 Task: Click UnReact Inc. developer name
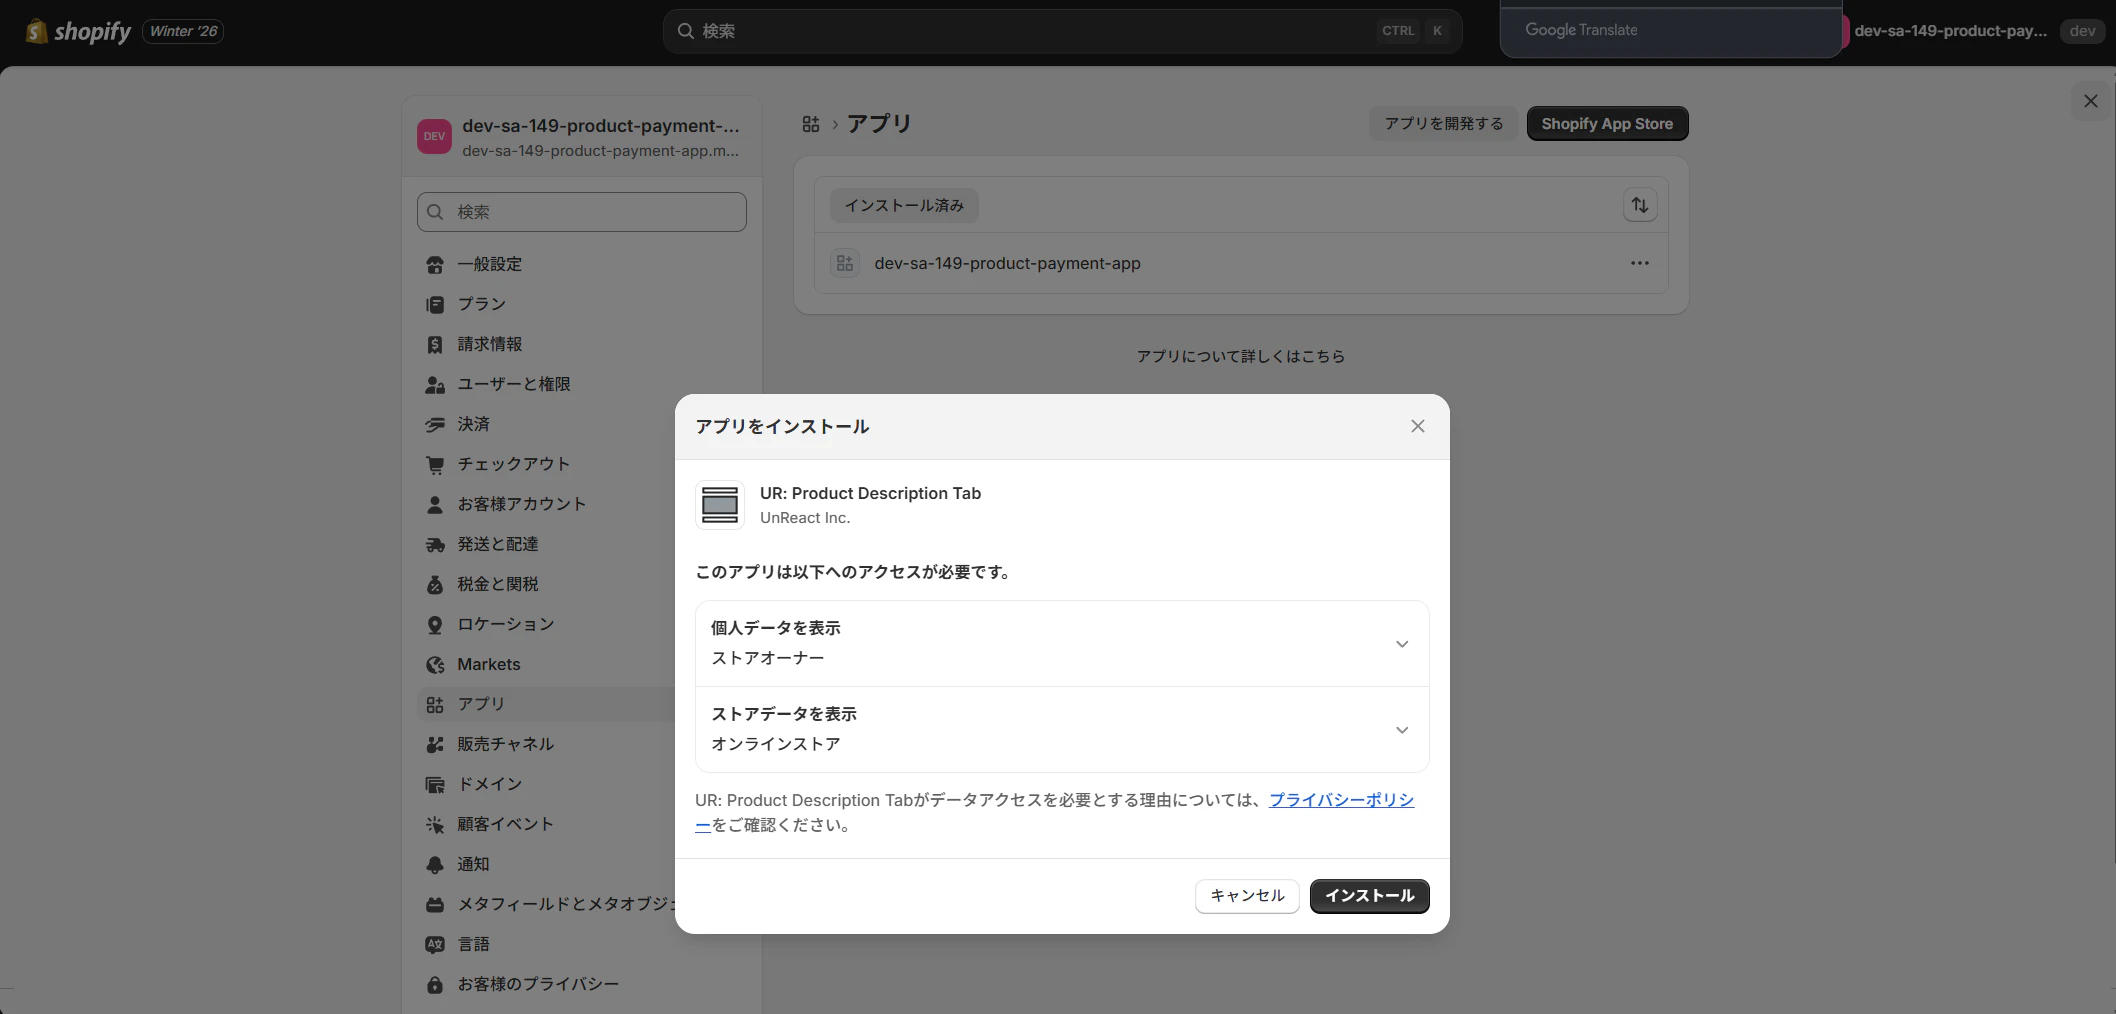pos(805,518)
